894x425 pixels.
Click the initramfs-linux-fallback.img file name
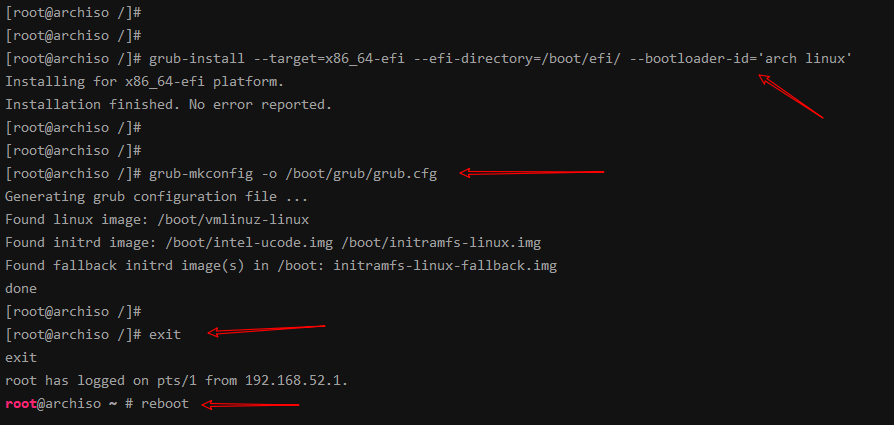pos(445,266)
